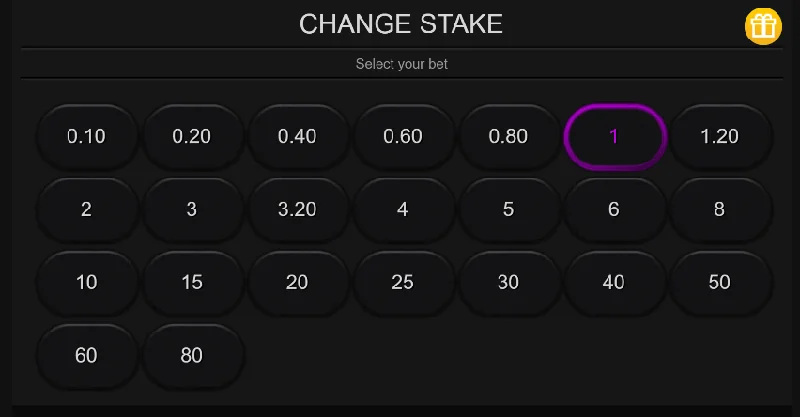800x417 pixels.
Task: Click the highlighted 1 stake option
Action: point(614,136)
